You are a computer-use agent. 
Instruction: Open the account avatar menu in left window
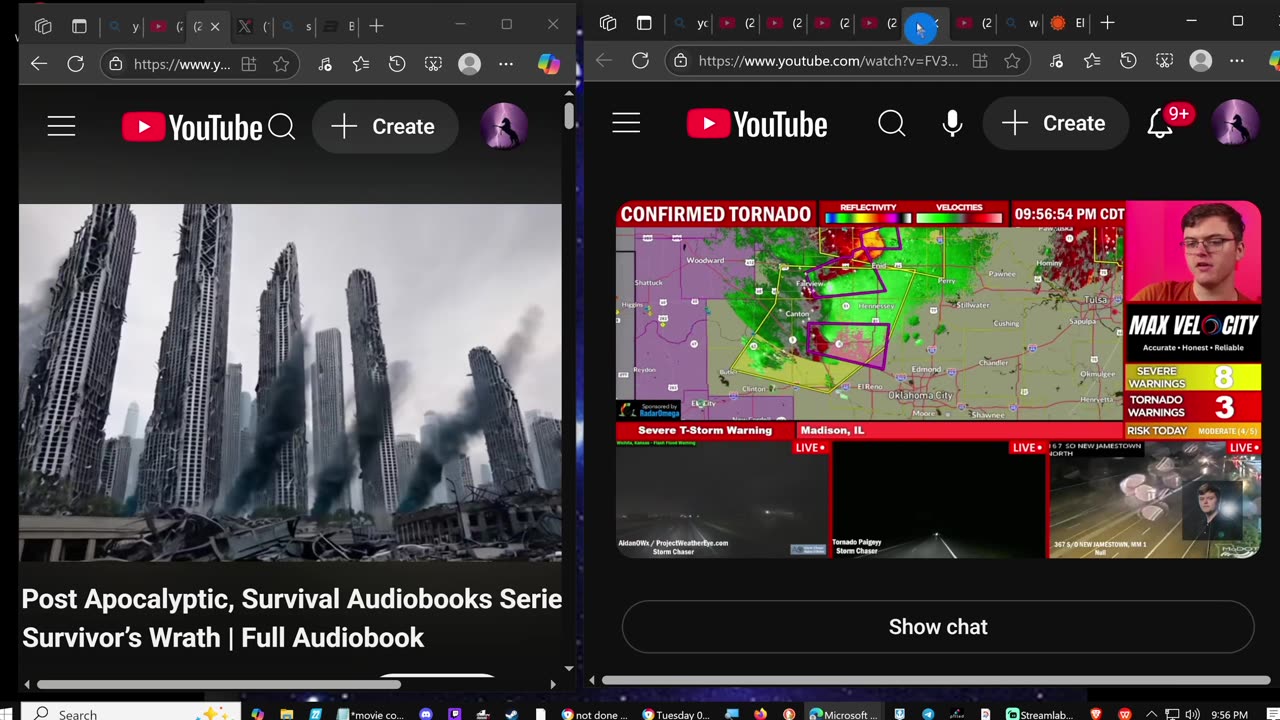(504, 127)
